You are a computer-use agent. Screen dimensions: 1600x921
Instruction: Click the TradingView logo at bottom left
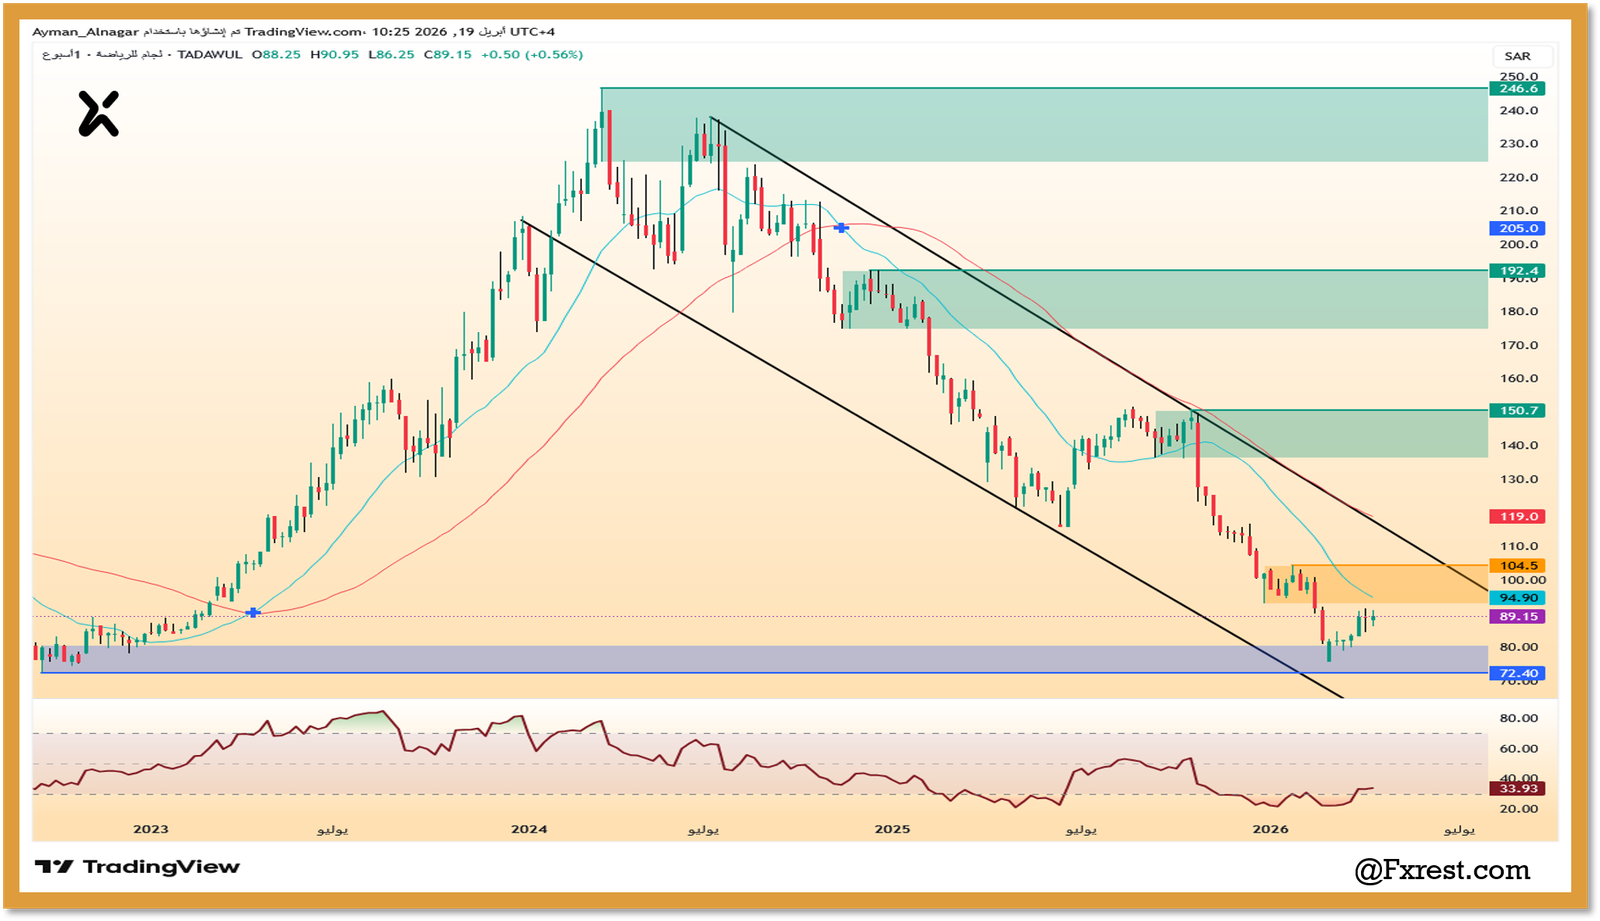click(137, 867)
